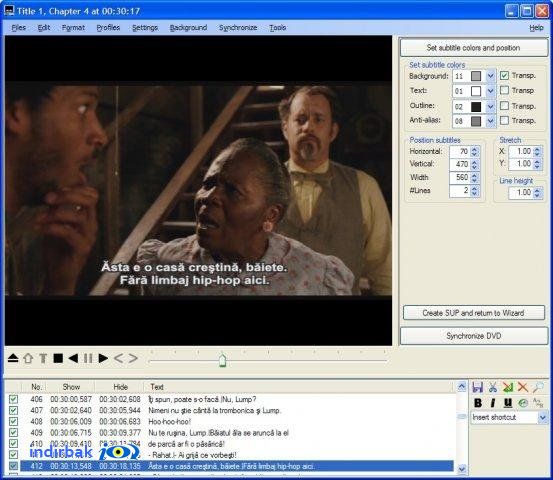The height and width of the screenshot is (480, 553).
Task: Click the red X delete icon
Action: [523, 387]
